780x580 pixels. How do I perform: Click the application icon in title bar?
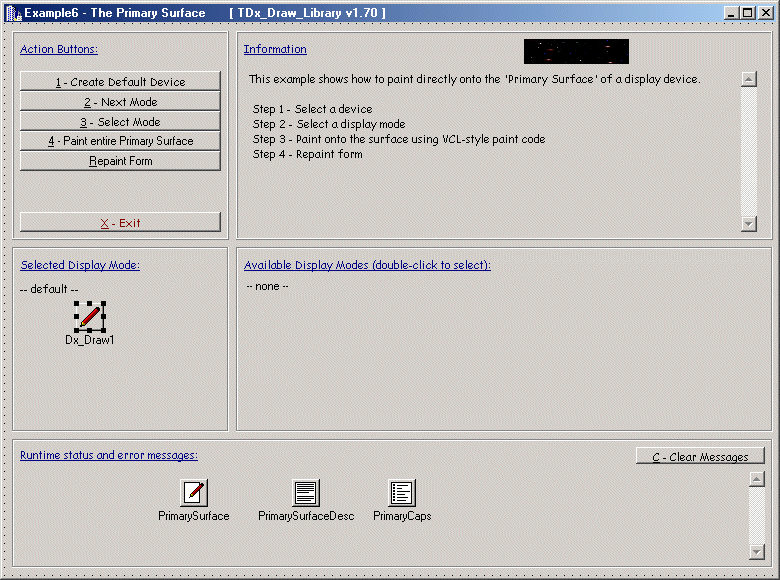pyautogui.click(x=13, y=13)
